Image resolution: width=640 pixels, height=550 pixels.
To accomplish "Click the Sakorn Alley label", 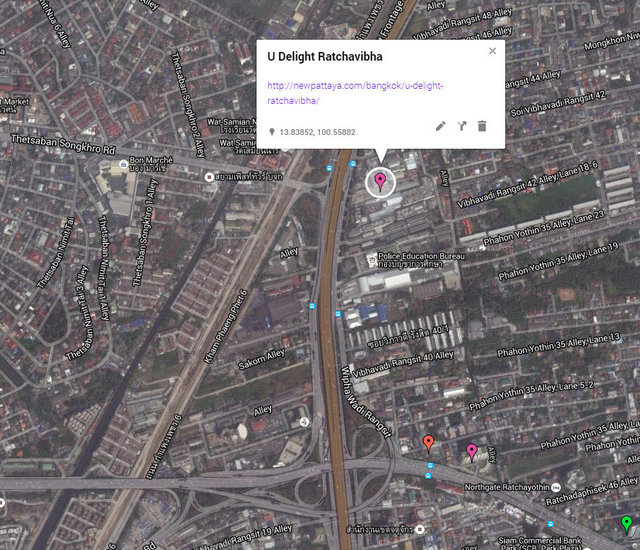I will click(261, 359).
